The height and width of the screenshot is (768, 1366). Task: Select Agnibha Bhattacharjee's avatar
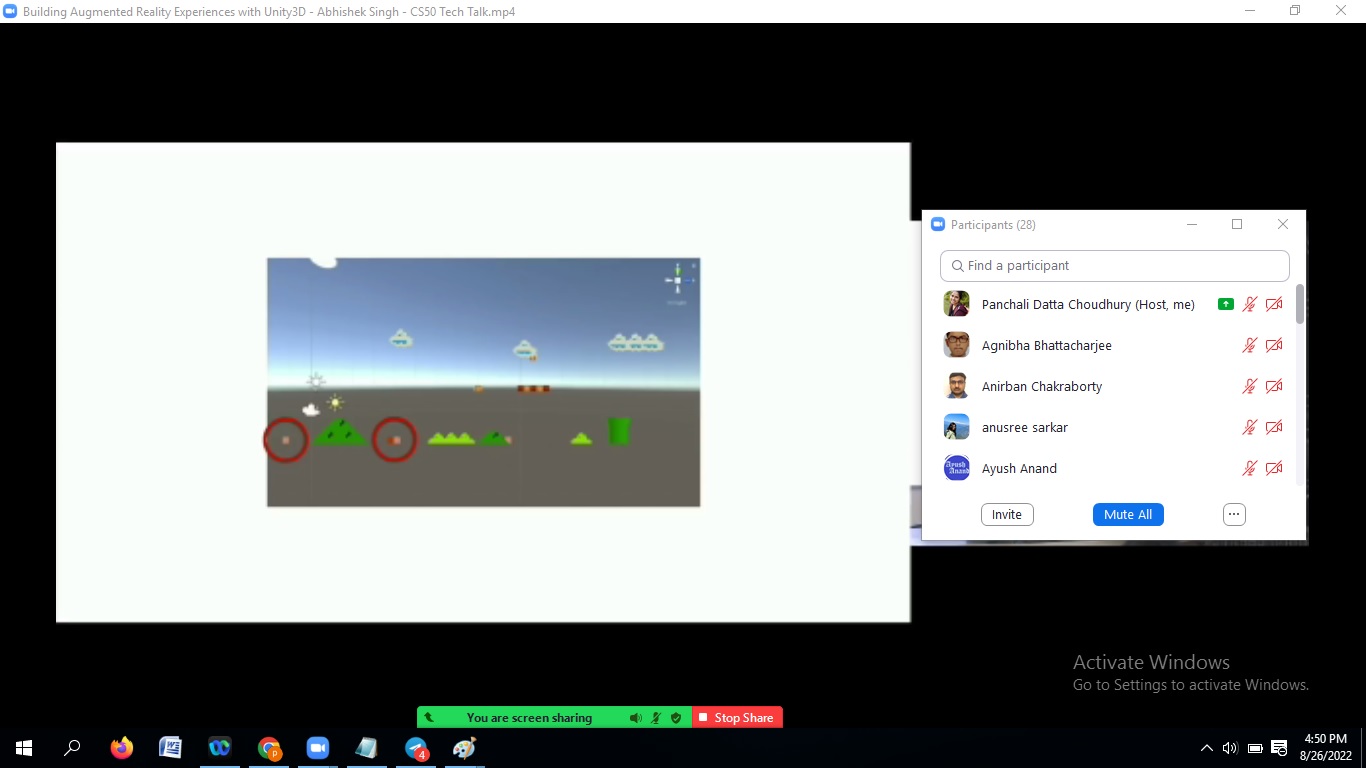coord(957,345)
